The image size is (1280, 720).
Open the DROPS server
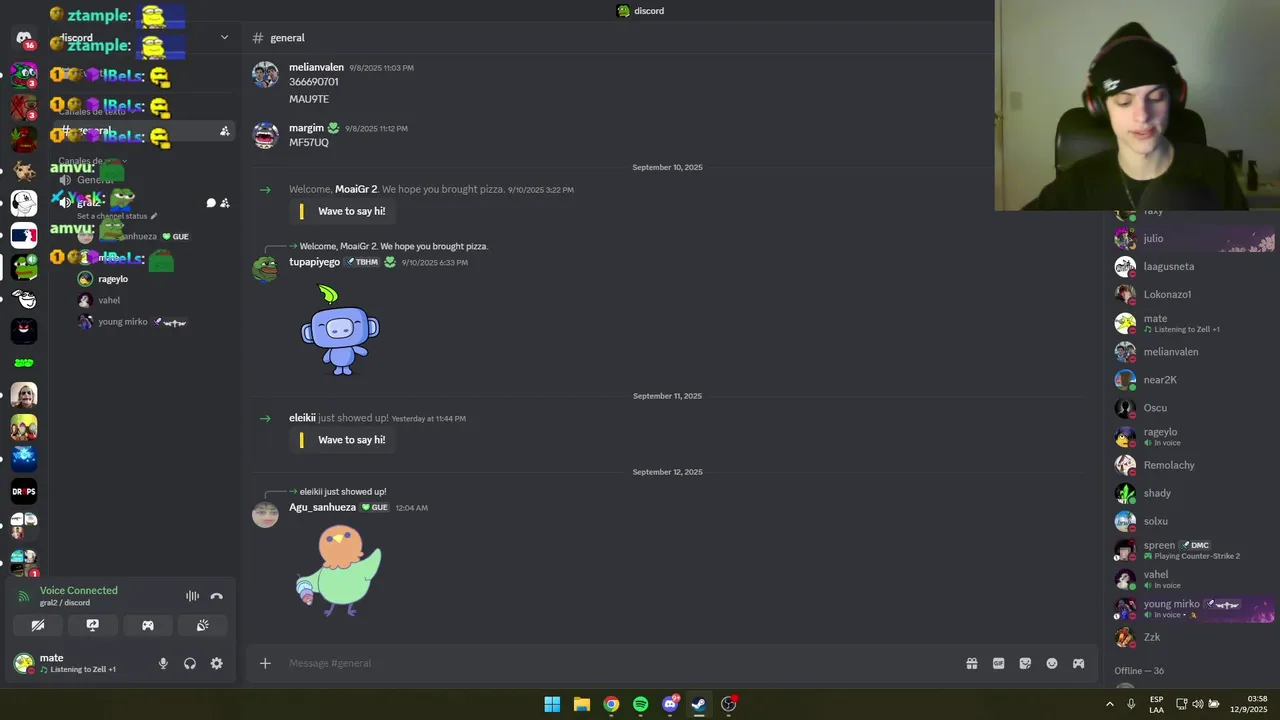point(24,491)
